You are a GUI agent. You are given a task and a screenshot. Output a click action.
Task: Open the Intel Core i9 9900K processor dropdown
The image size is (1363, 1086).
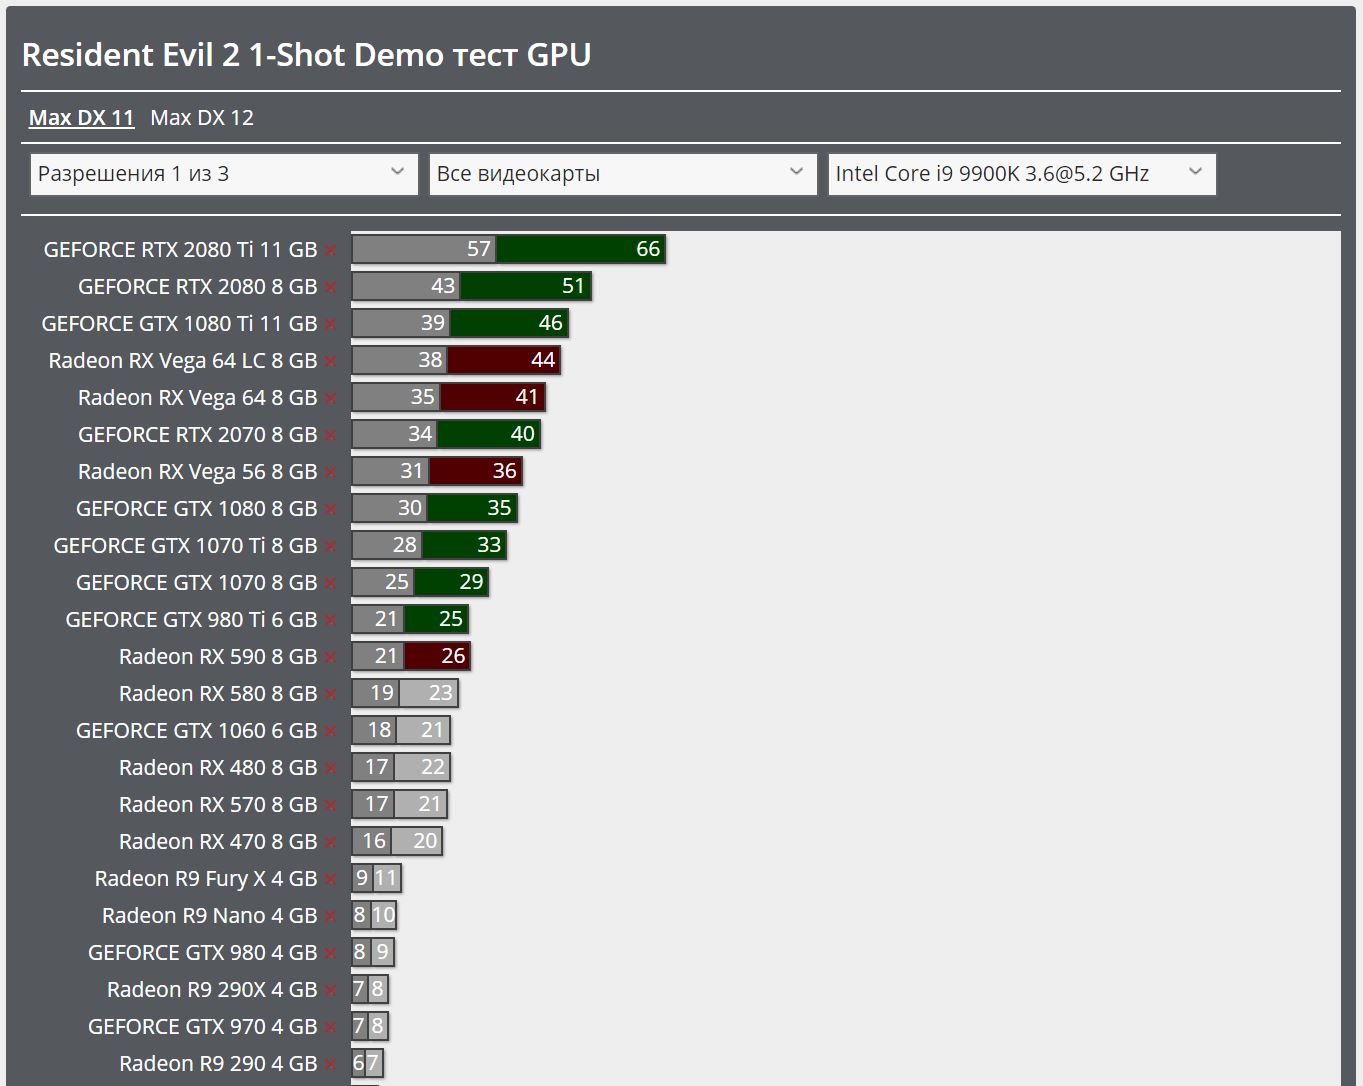point(1021,174)
